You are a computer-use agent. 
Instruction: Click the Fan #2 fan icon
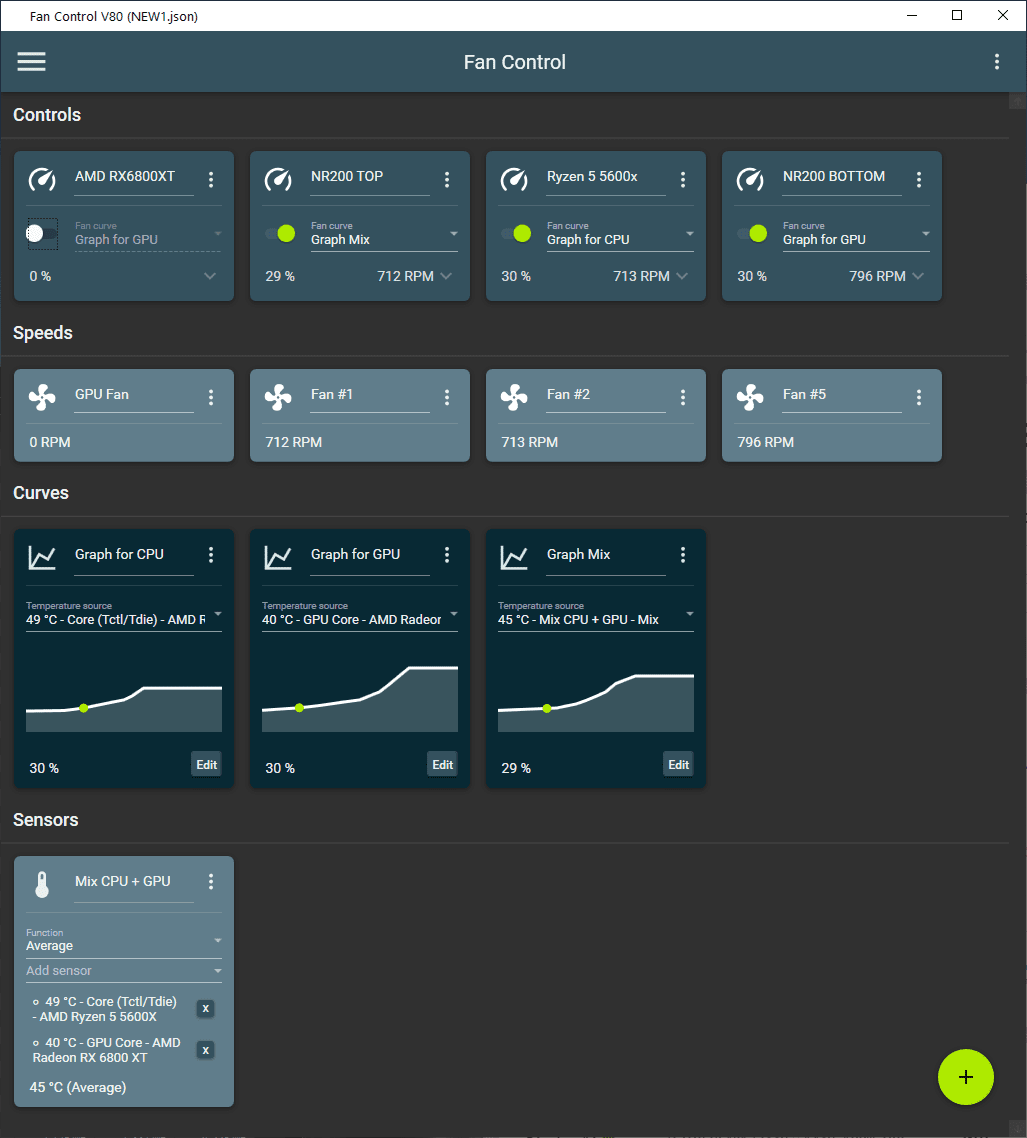[514, 397]
